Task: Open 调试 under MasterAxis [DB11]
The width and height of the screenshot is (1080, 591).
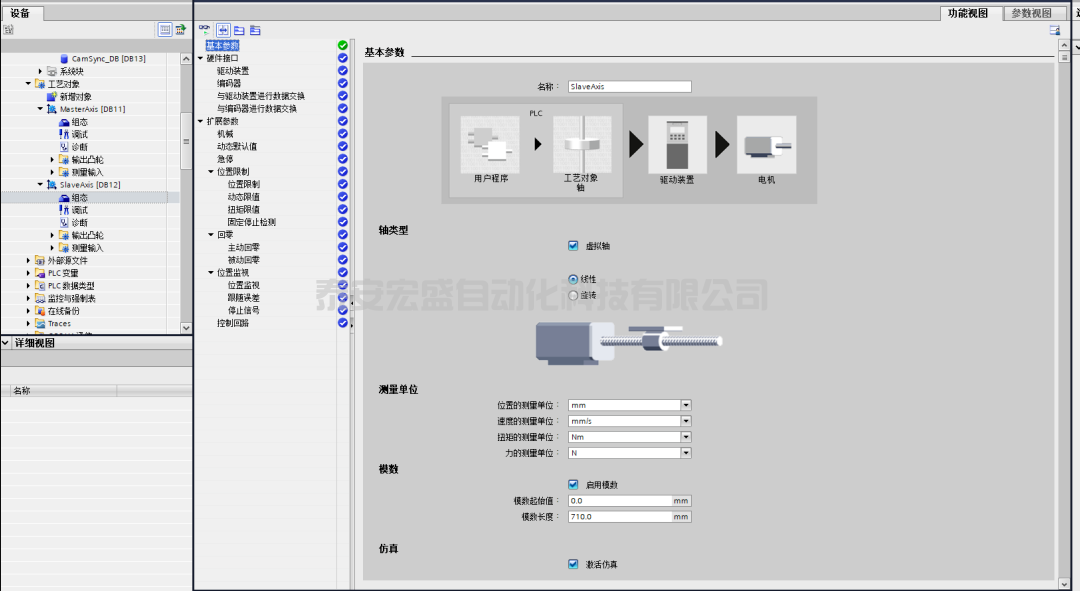Action: [79, 134]
